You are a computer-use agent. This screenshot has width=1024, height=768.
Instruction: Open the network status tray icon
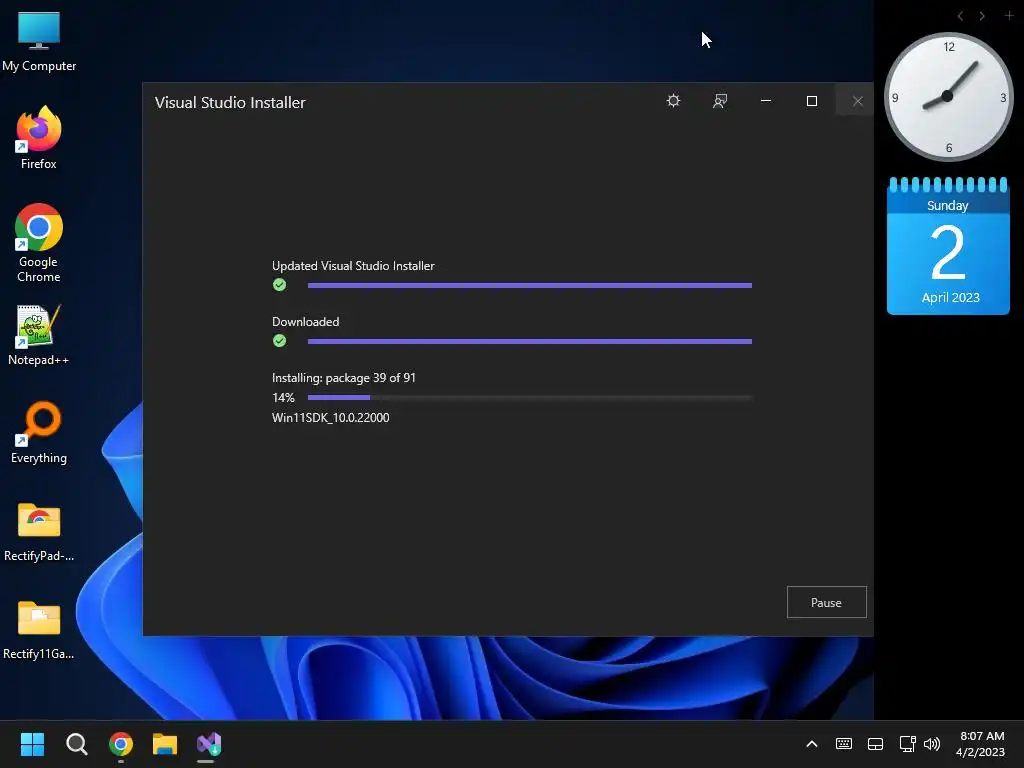pos(907,744)
